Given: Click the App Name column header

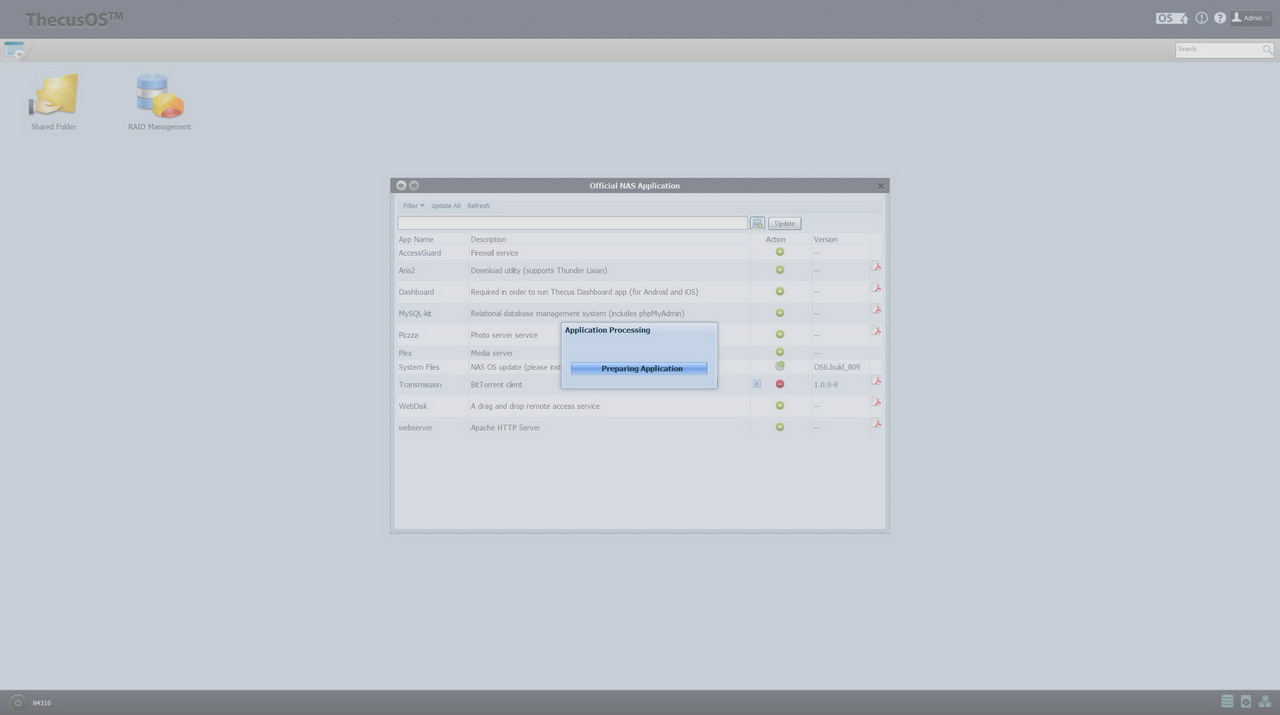Looking at the screenshot, I should 416,239.
